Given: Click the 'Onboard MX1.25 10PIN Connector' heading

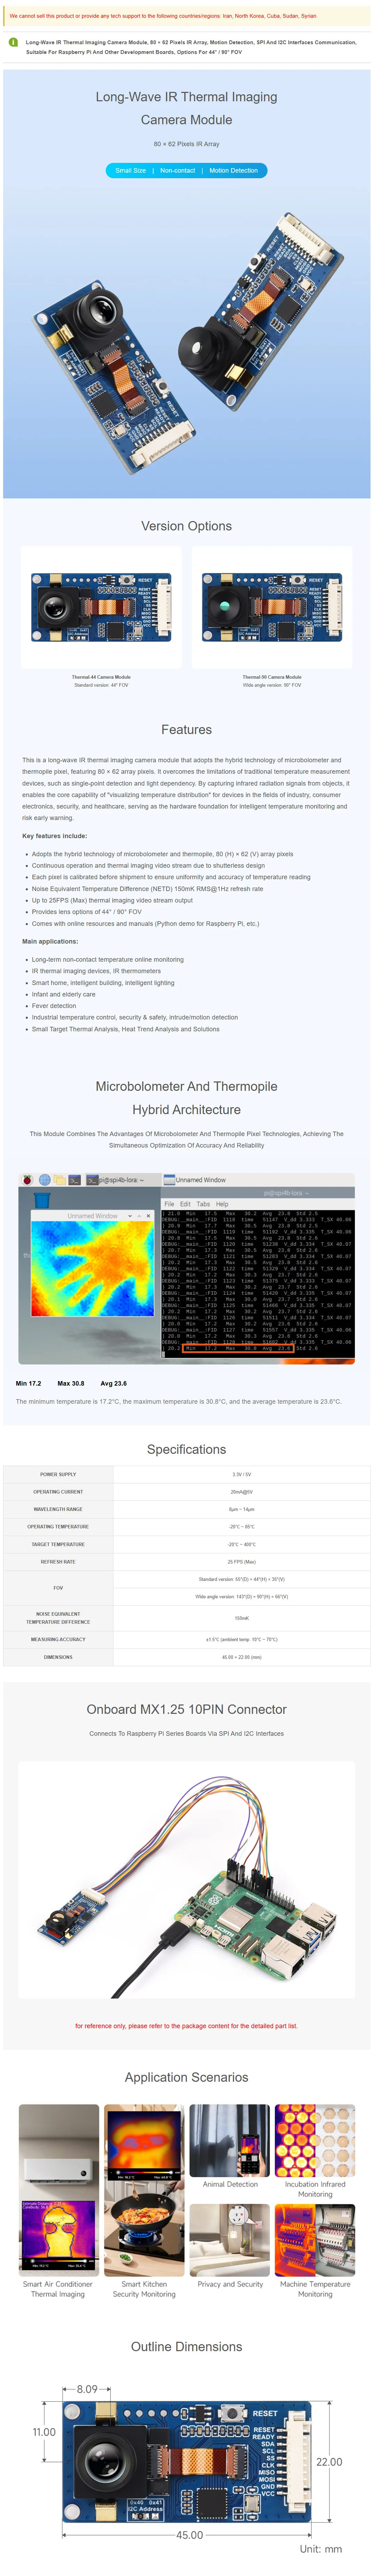Looking at the screenshot, I should 187,1710.
